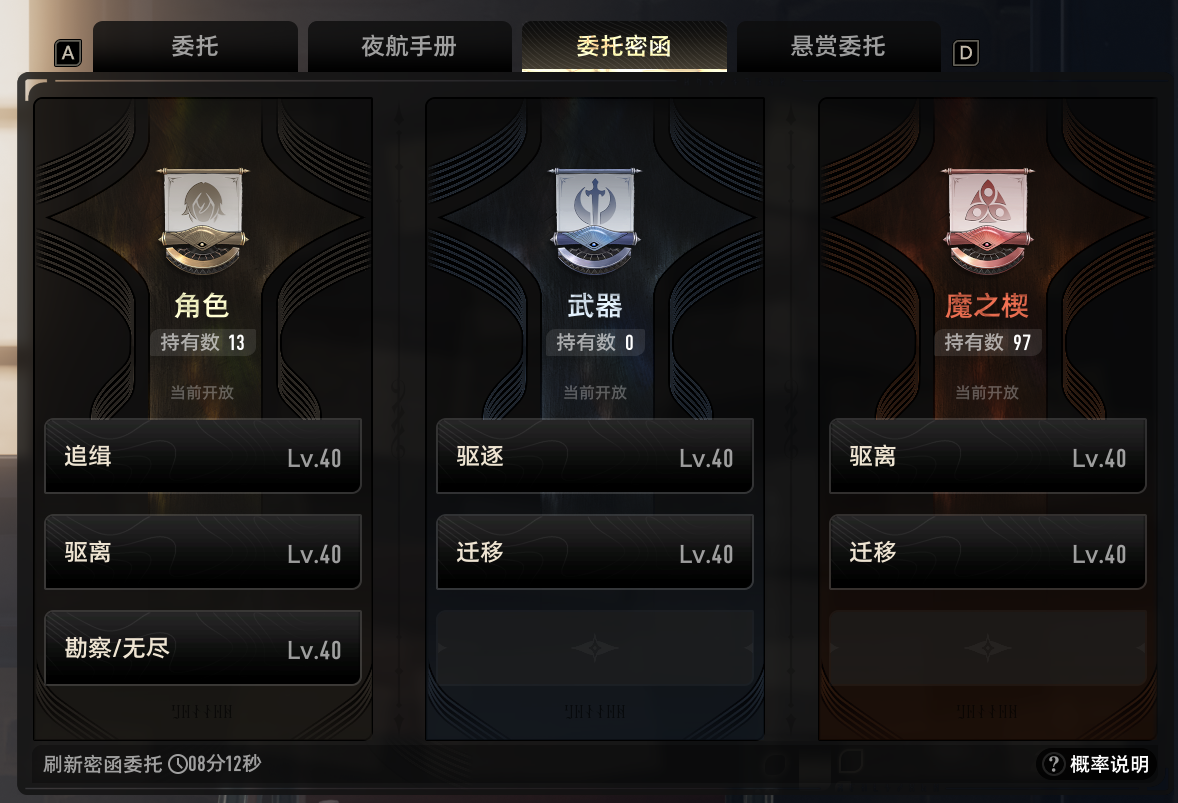Viewport: 1178px width, 803px height.
Task: Click the D key next-tab icon
Action: [x=965, y=53]
